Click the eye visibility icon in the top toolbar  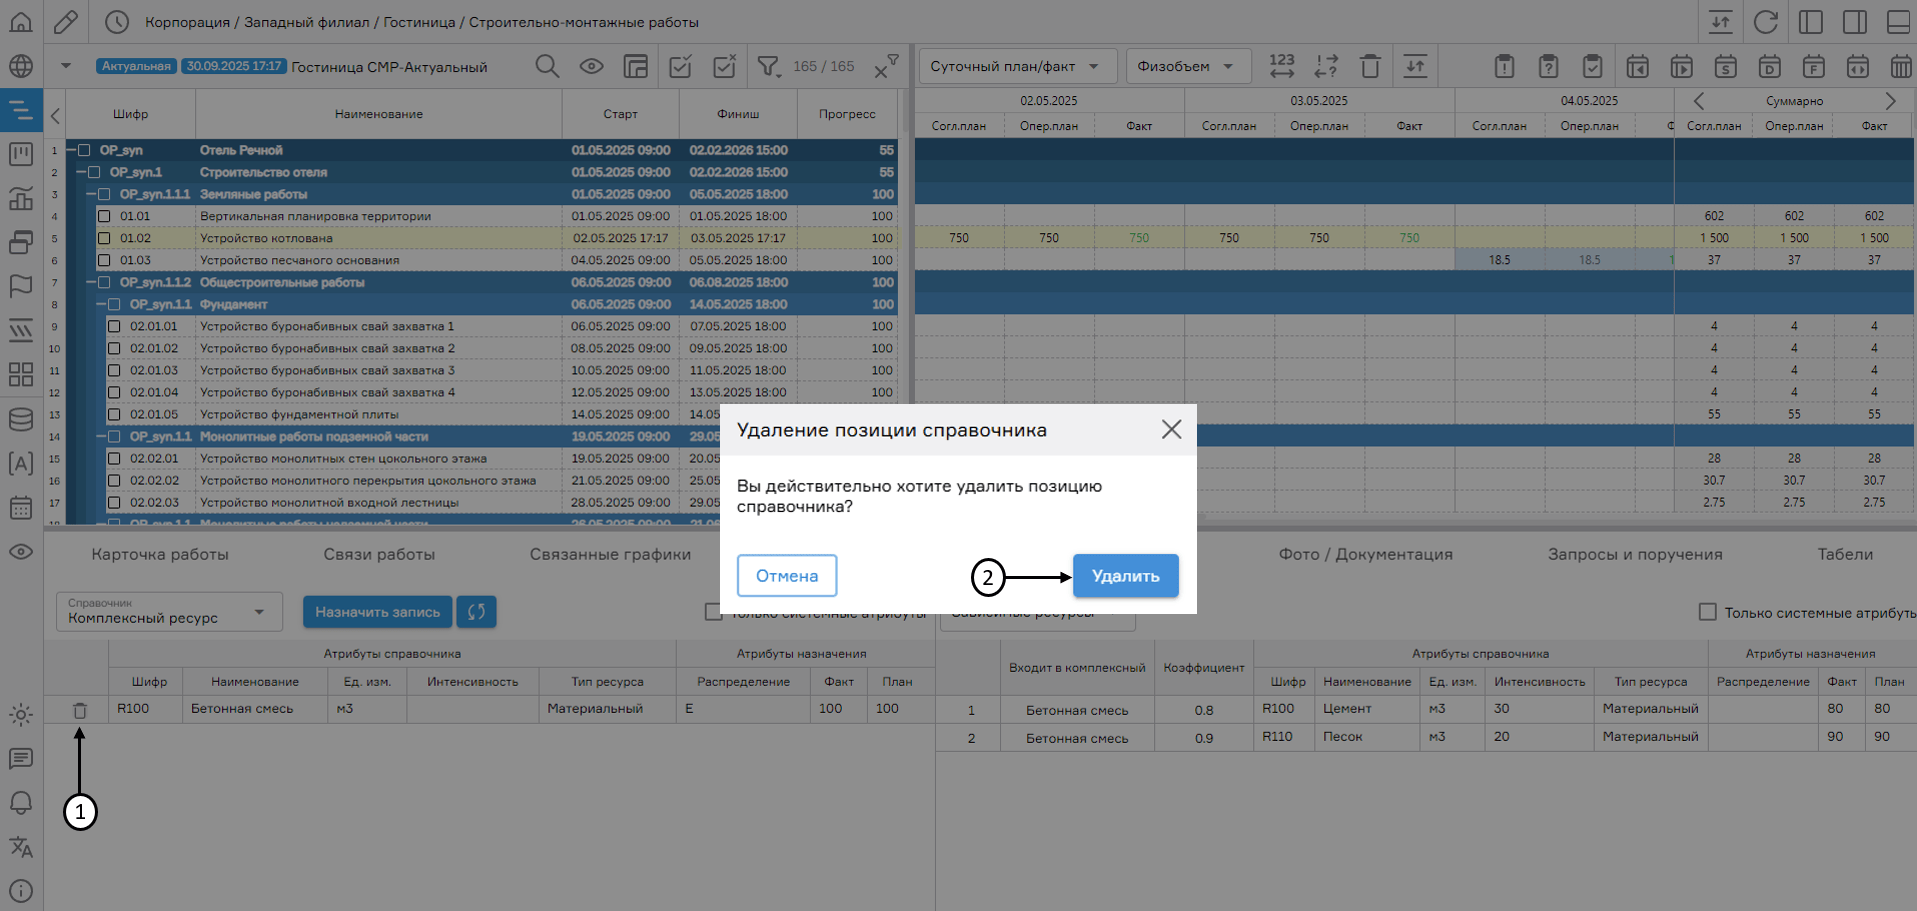[x=591, y=65]
